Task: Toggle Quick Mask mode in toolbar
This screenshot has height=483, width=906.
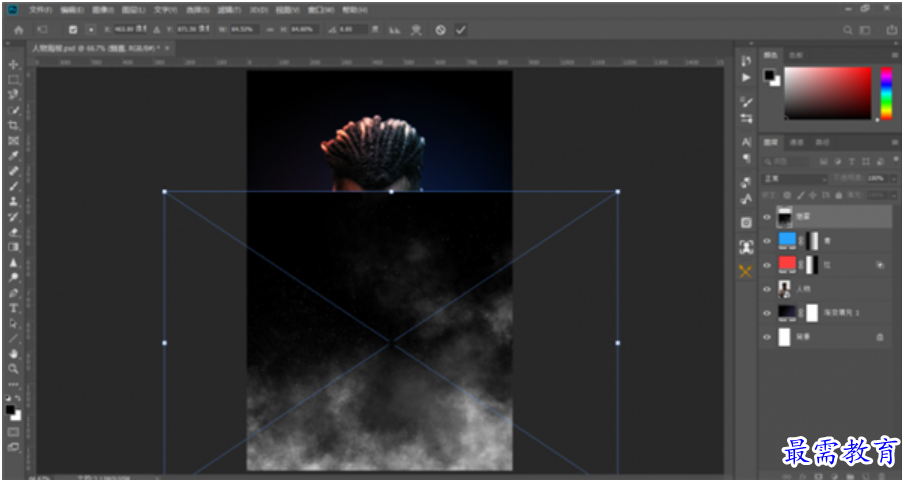Action: (13, 432)
